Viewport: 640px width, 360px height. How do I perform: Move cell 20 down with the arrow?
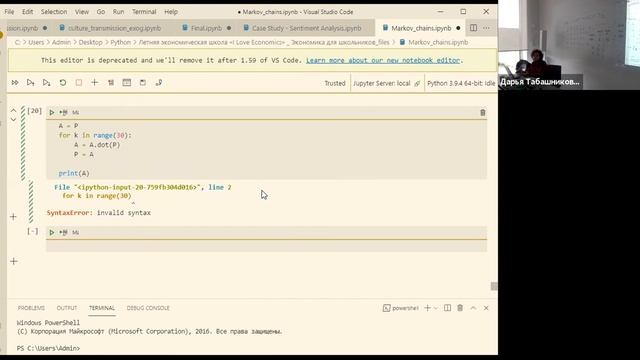[x=13, y=120]
